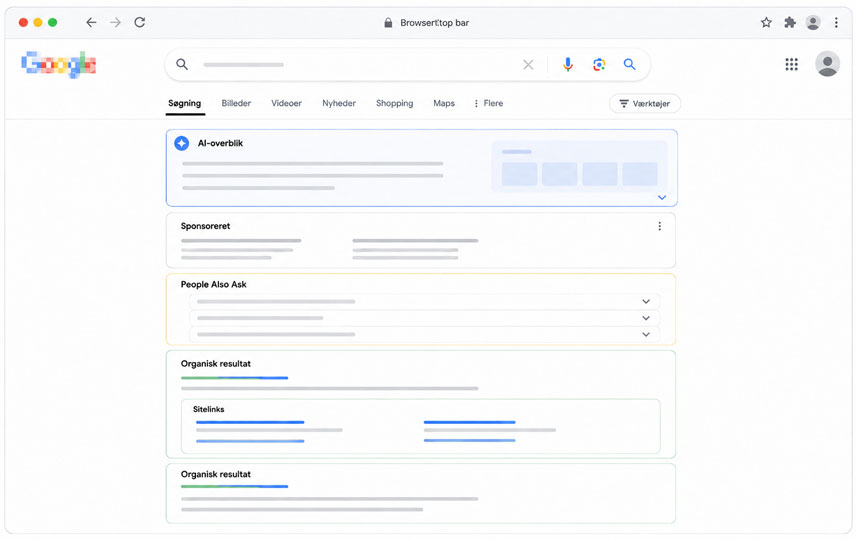This screenshot has width=856, height=540.
Task: Click the magnifier icon inside the search box
Action: 182,64
